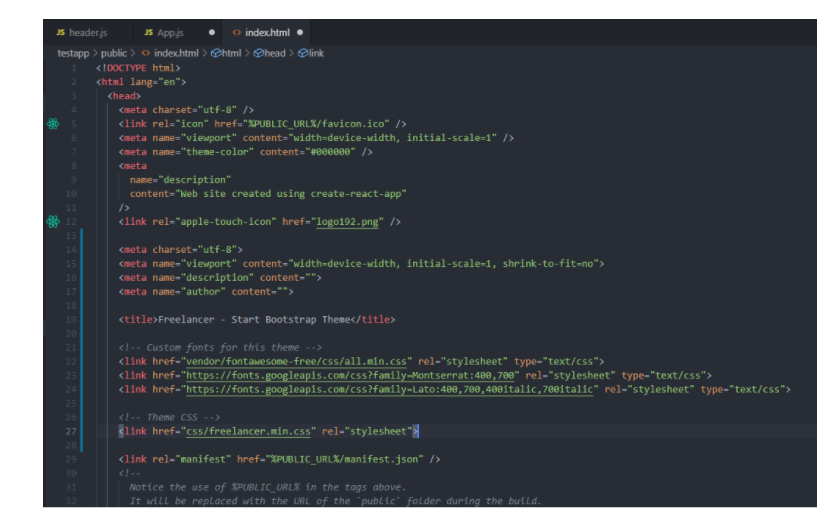Open the html element breadcrumb

click(231, 53)
